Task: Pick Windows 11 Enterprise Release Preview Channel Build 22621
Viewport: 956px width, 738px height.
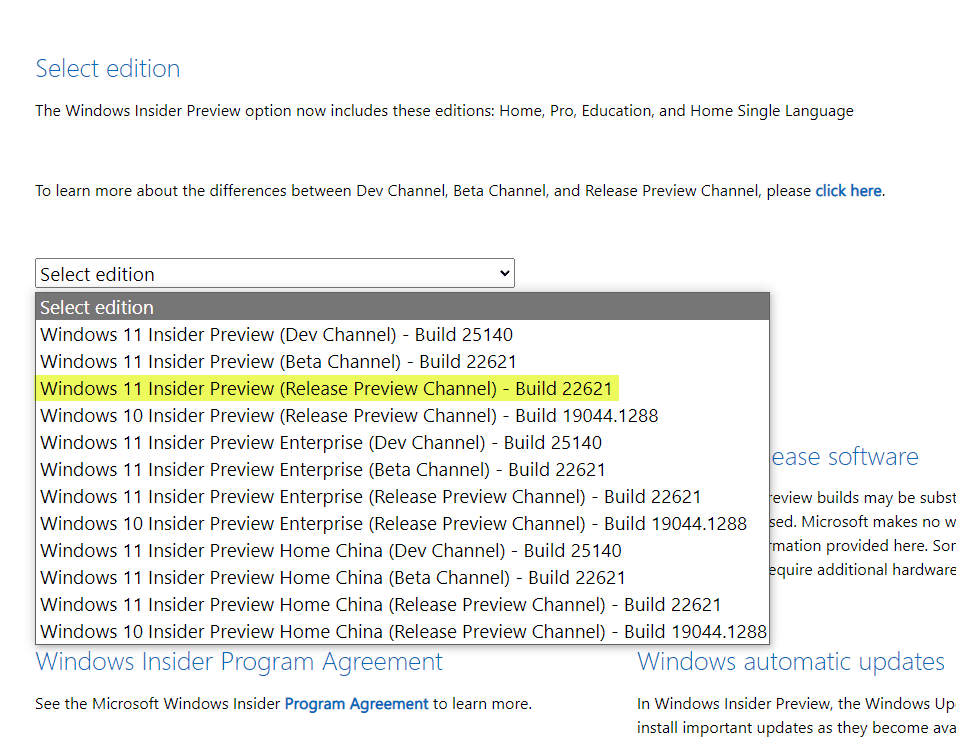Action: tap(370, 496)
